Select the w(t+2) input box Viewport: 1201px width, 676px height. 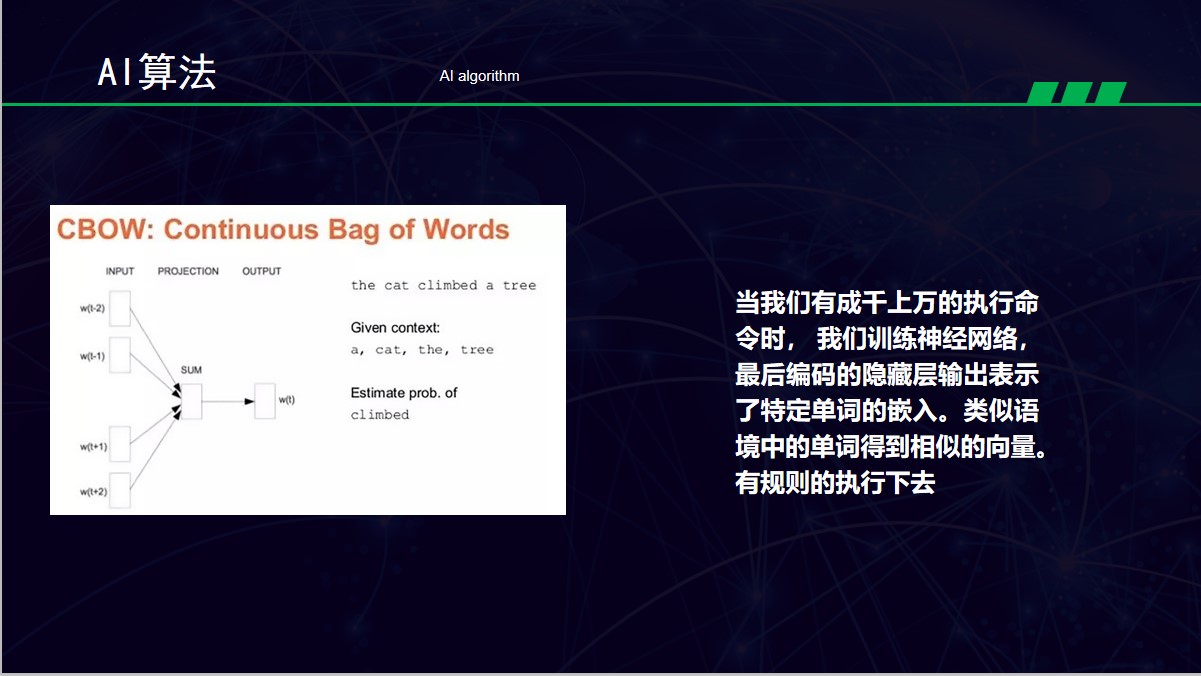[x=120, y=490]
